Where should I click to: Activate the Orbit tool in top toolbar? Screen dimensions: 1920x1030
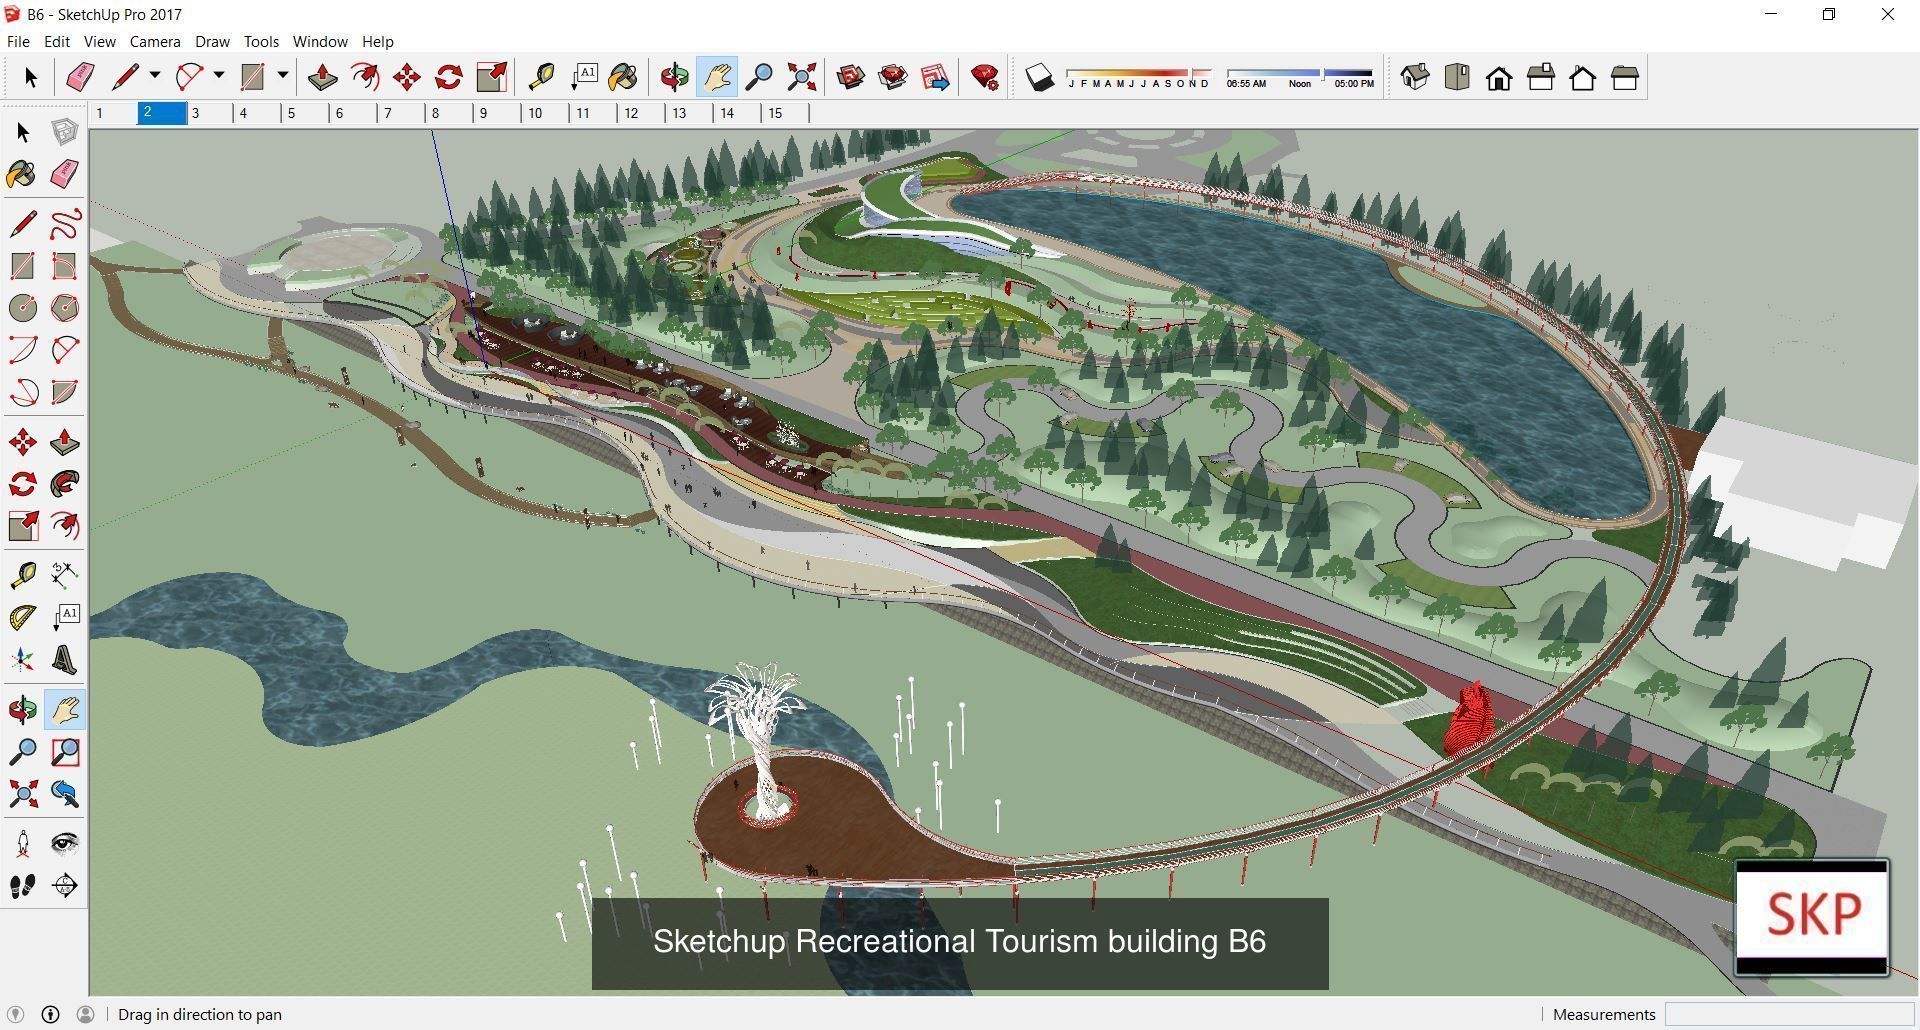point(674,77)
